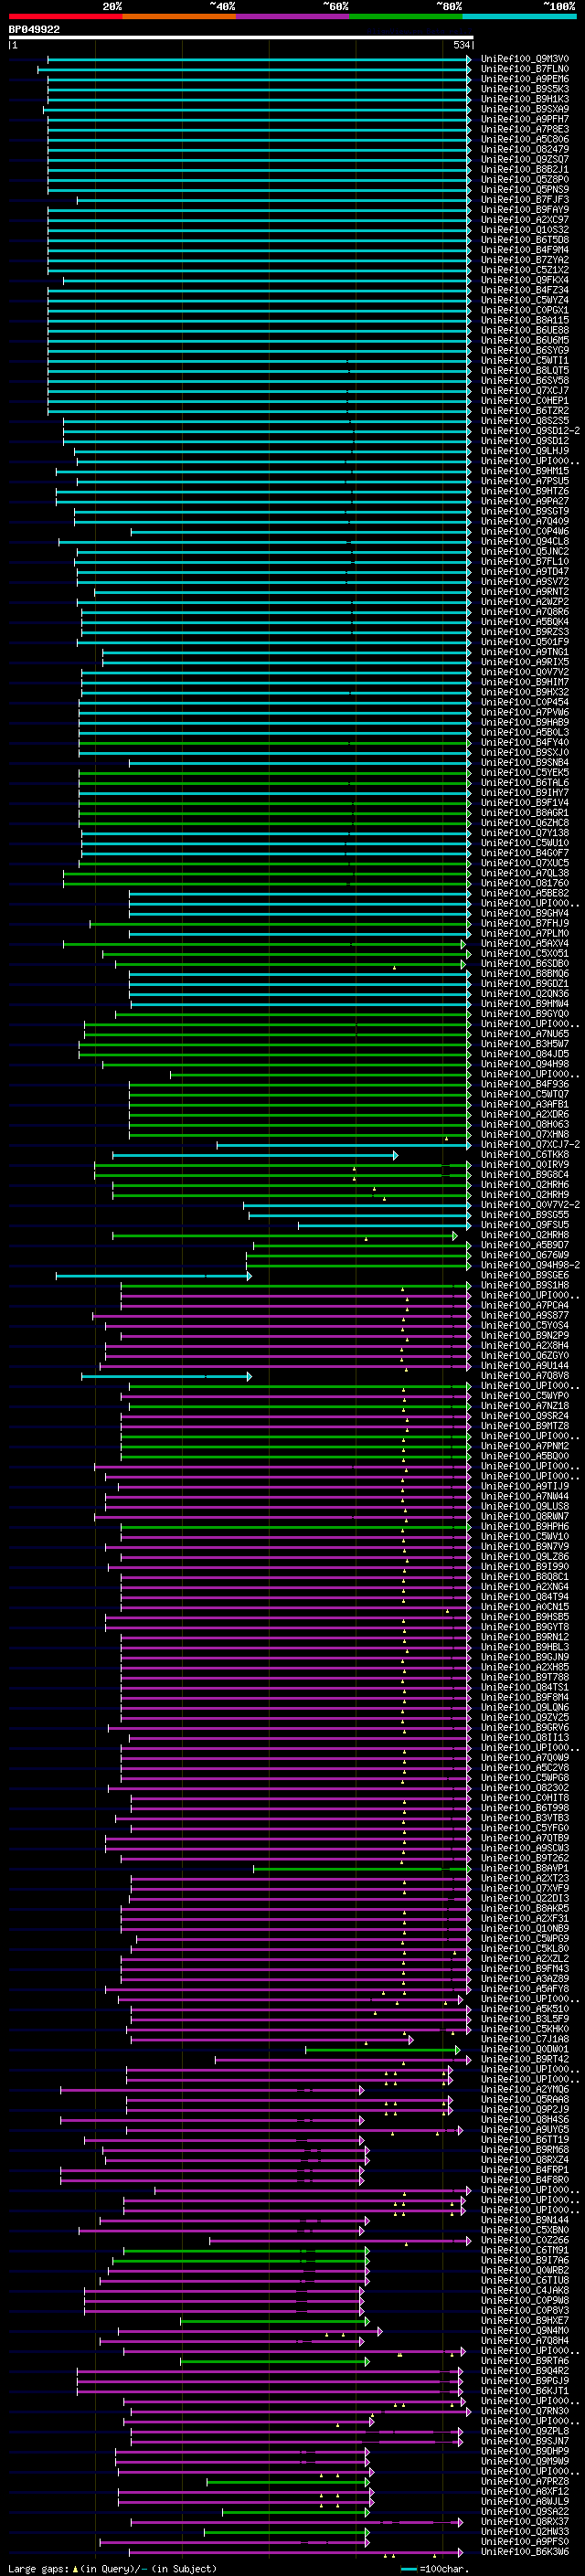Image resolution: width=585 pixels, height=2576 pixels.
Task: Select hit label UniRef100_A7PCA4
Action: pos(525,1306)
